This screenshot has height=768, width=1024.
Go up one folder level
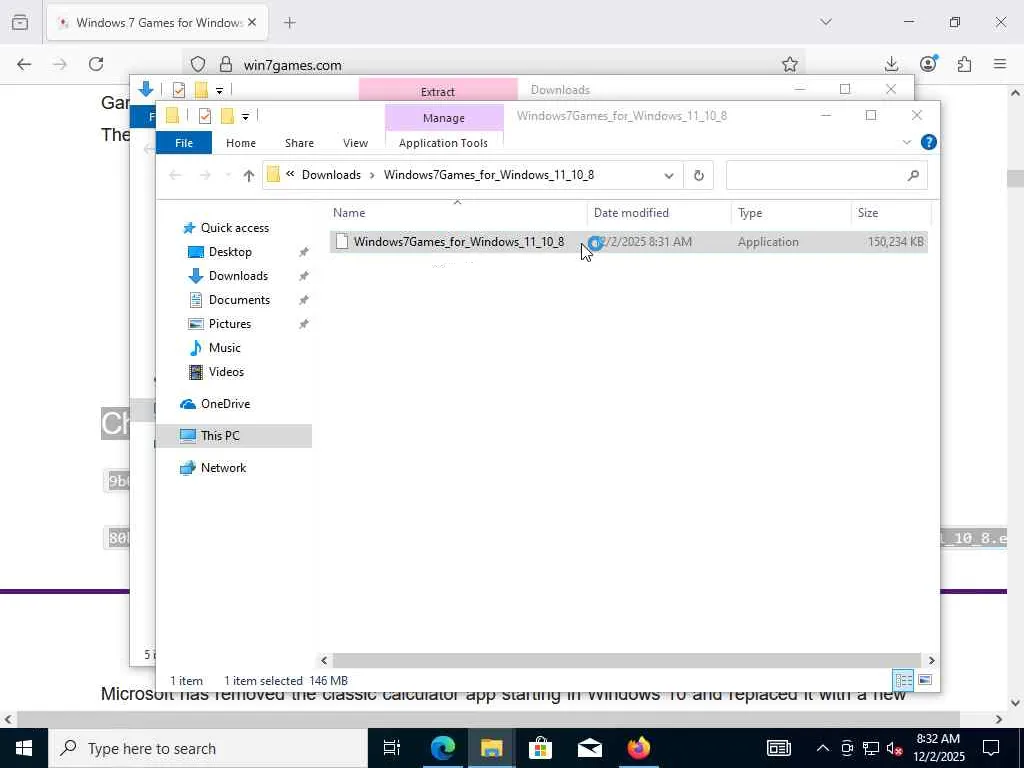(x=248, y=175)
